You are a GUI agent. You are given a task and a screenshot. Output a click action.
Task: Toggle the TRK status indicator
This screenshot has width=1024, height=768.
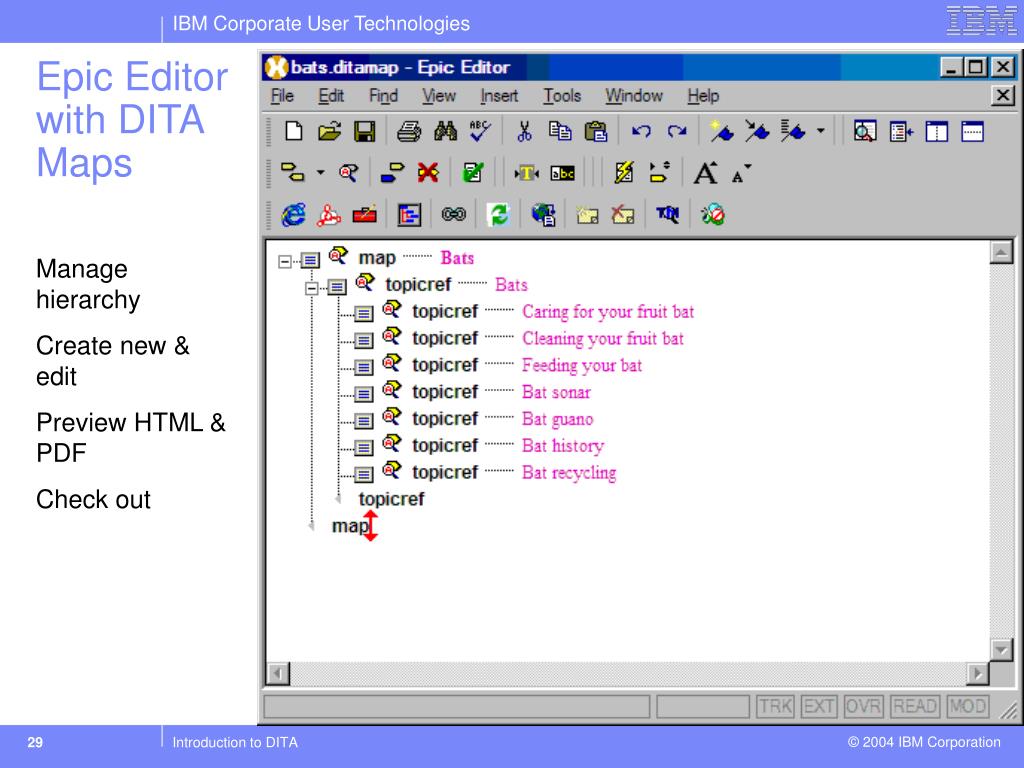776,707
